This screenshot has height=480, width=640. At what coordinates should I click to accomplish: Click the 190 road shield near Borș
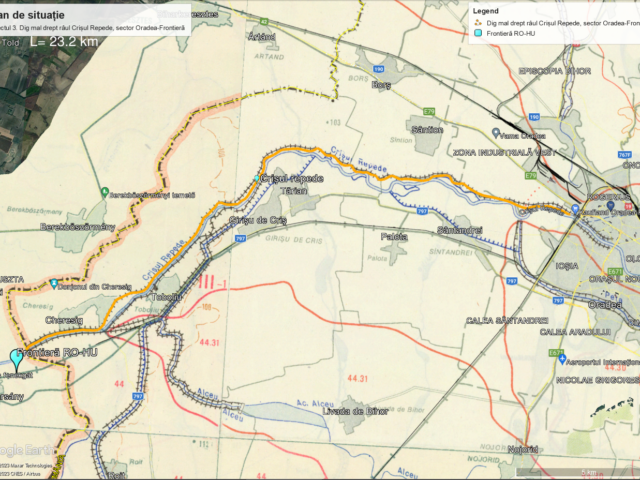pos(379,69)
